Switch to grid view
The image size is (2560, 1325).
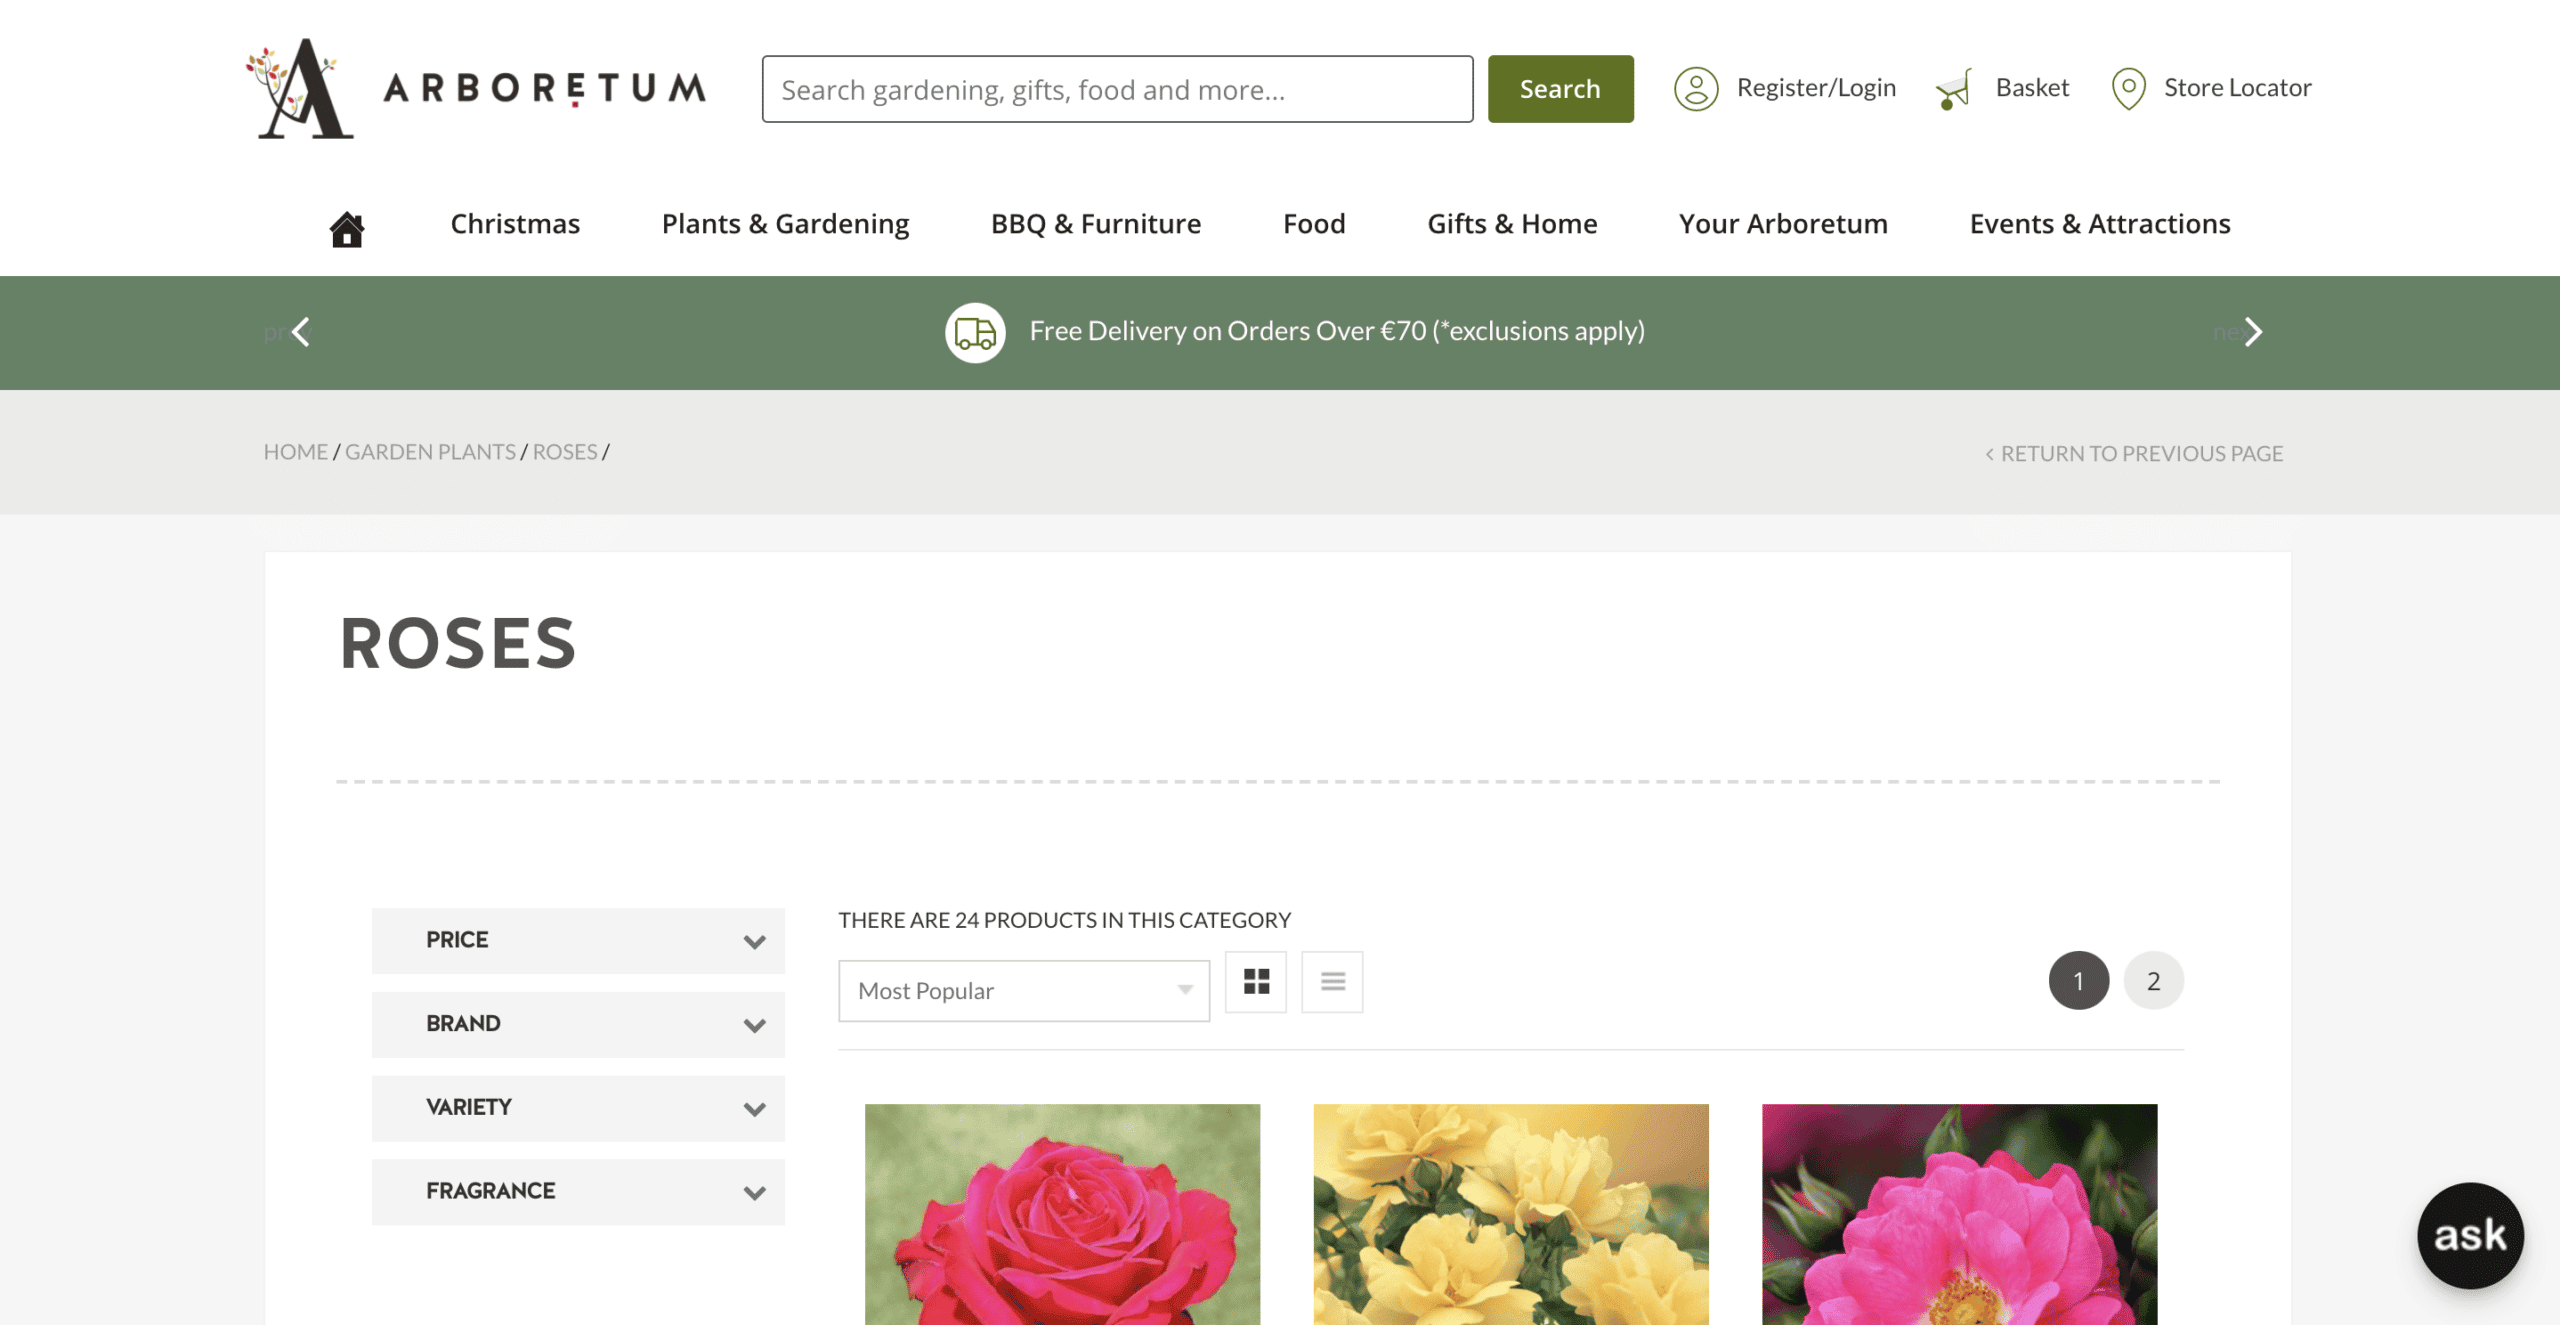click(1256, 981)
